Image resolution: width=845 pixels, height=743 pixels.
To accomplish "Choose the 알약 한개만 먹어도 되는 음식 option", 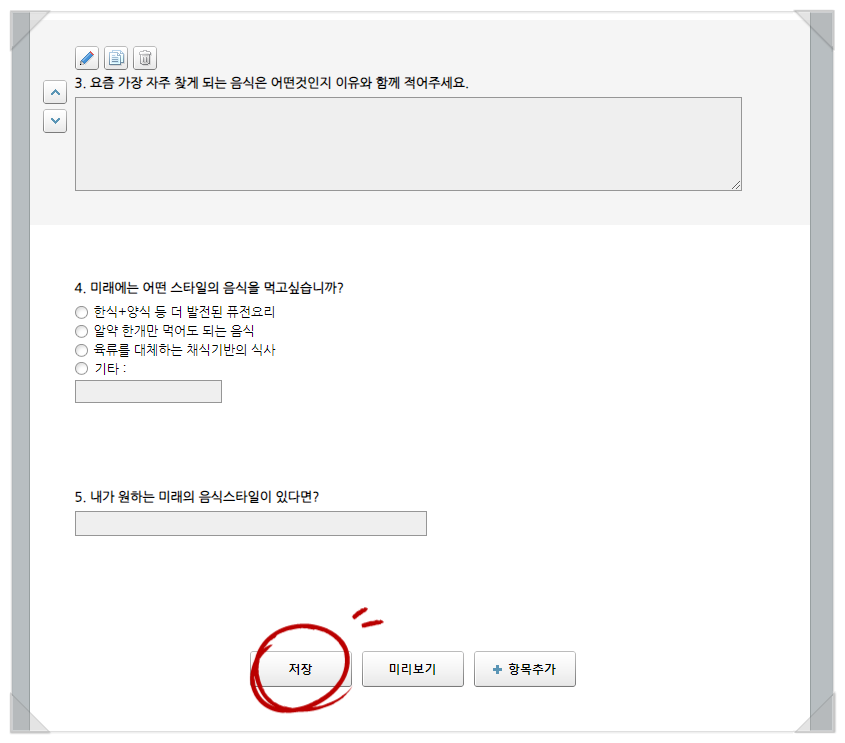I will (x=81, y=331).
